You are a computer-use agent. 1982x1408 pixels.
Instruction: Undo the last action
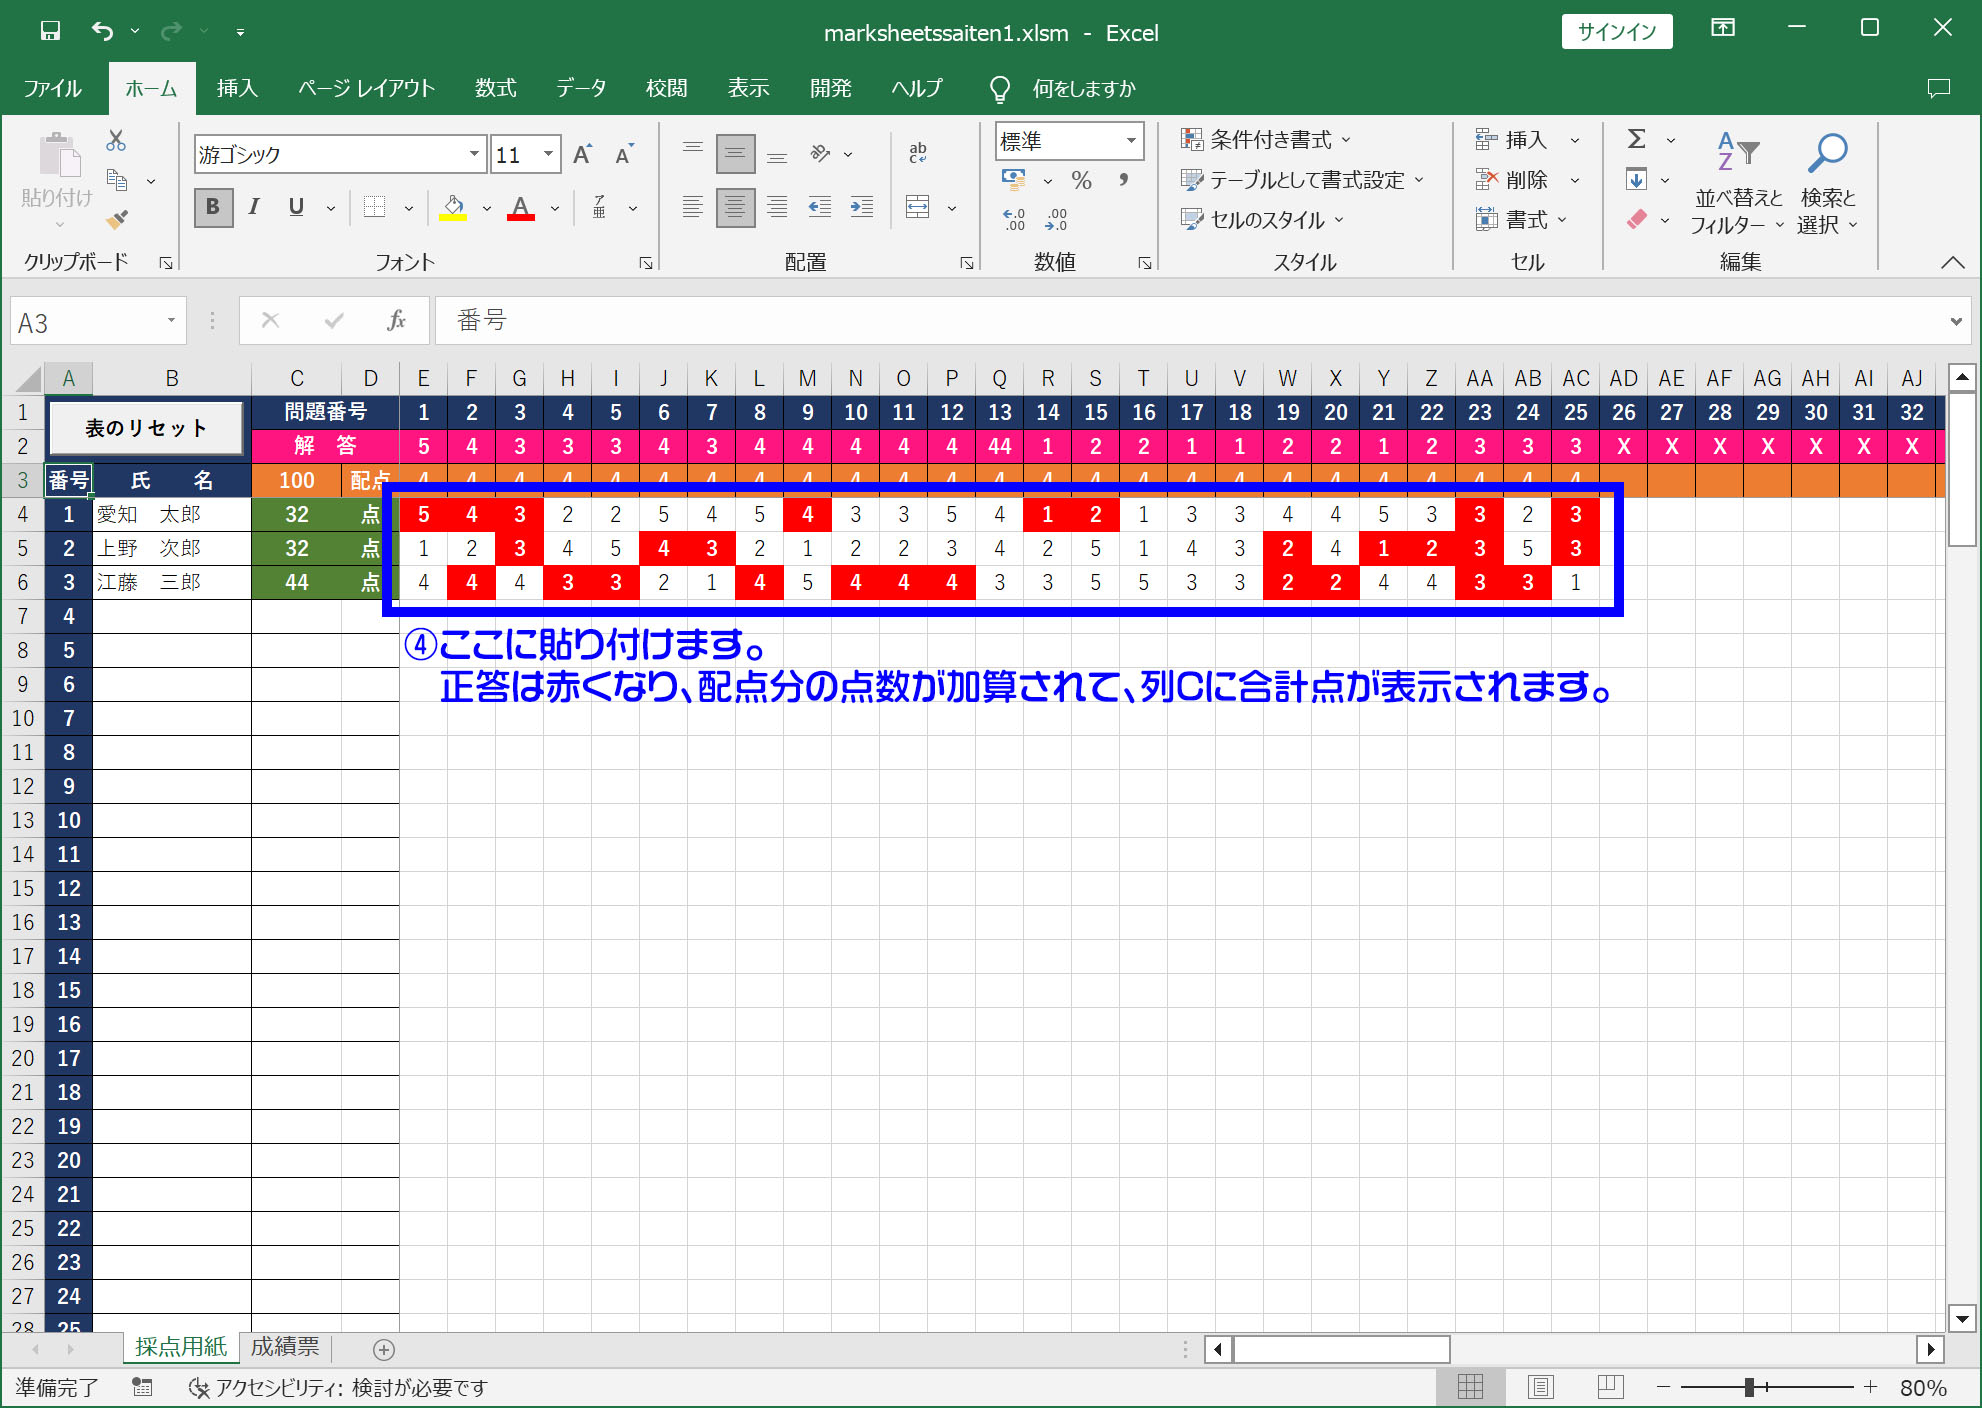tap(102, 31)
